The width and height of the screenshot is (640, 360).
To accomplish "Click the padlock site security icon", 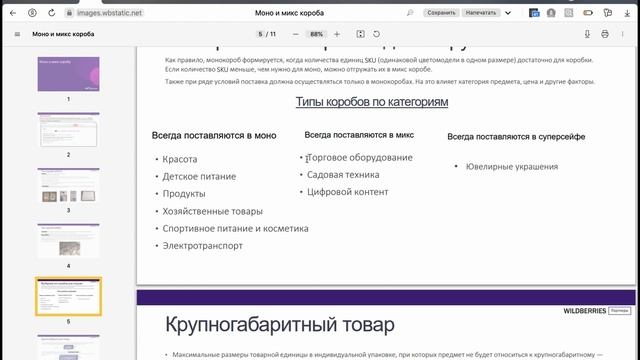I will click(x=69, y=13).
